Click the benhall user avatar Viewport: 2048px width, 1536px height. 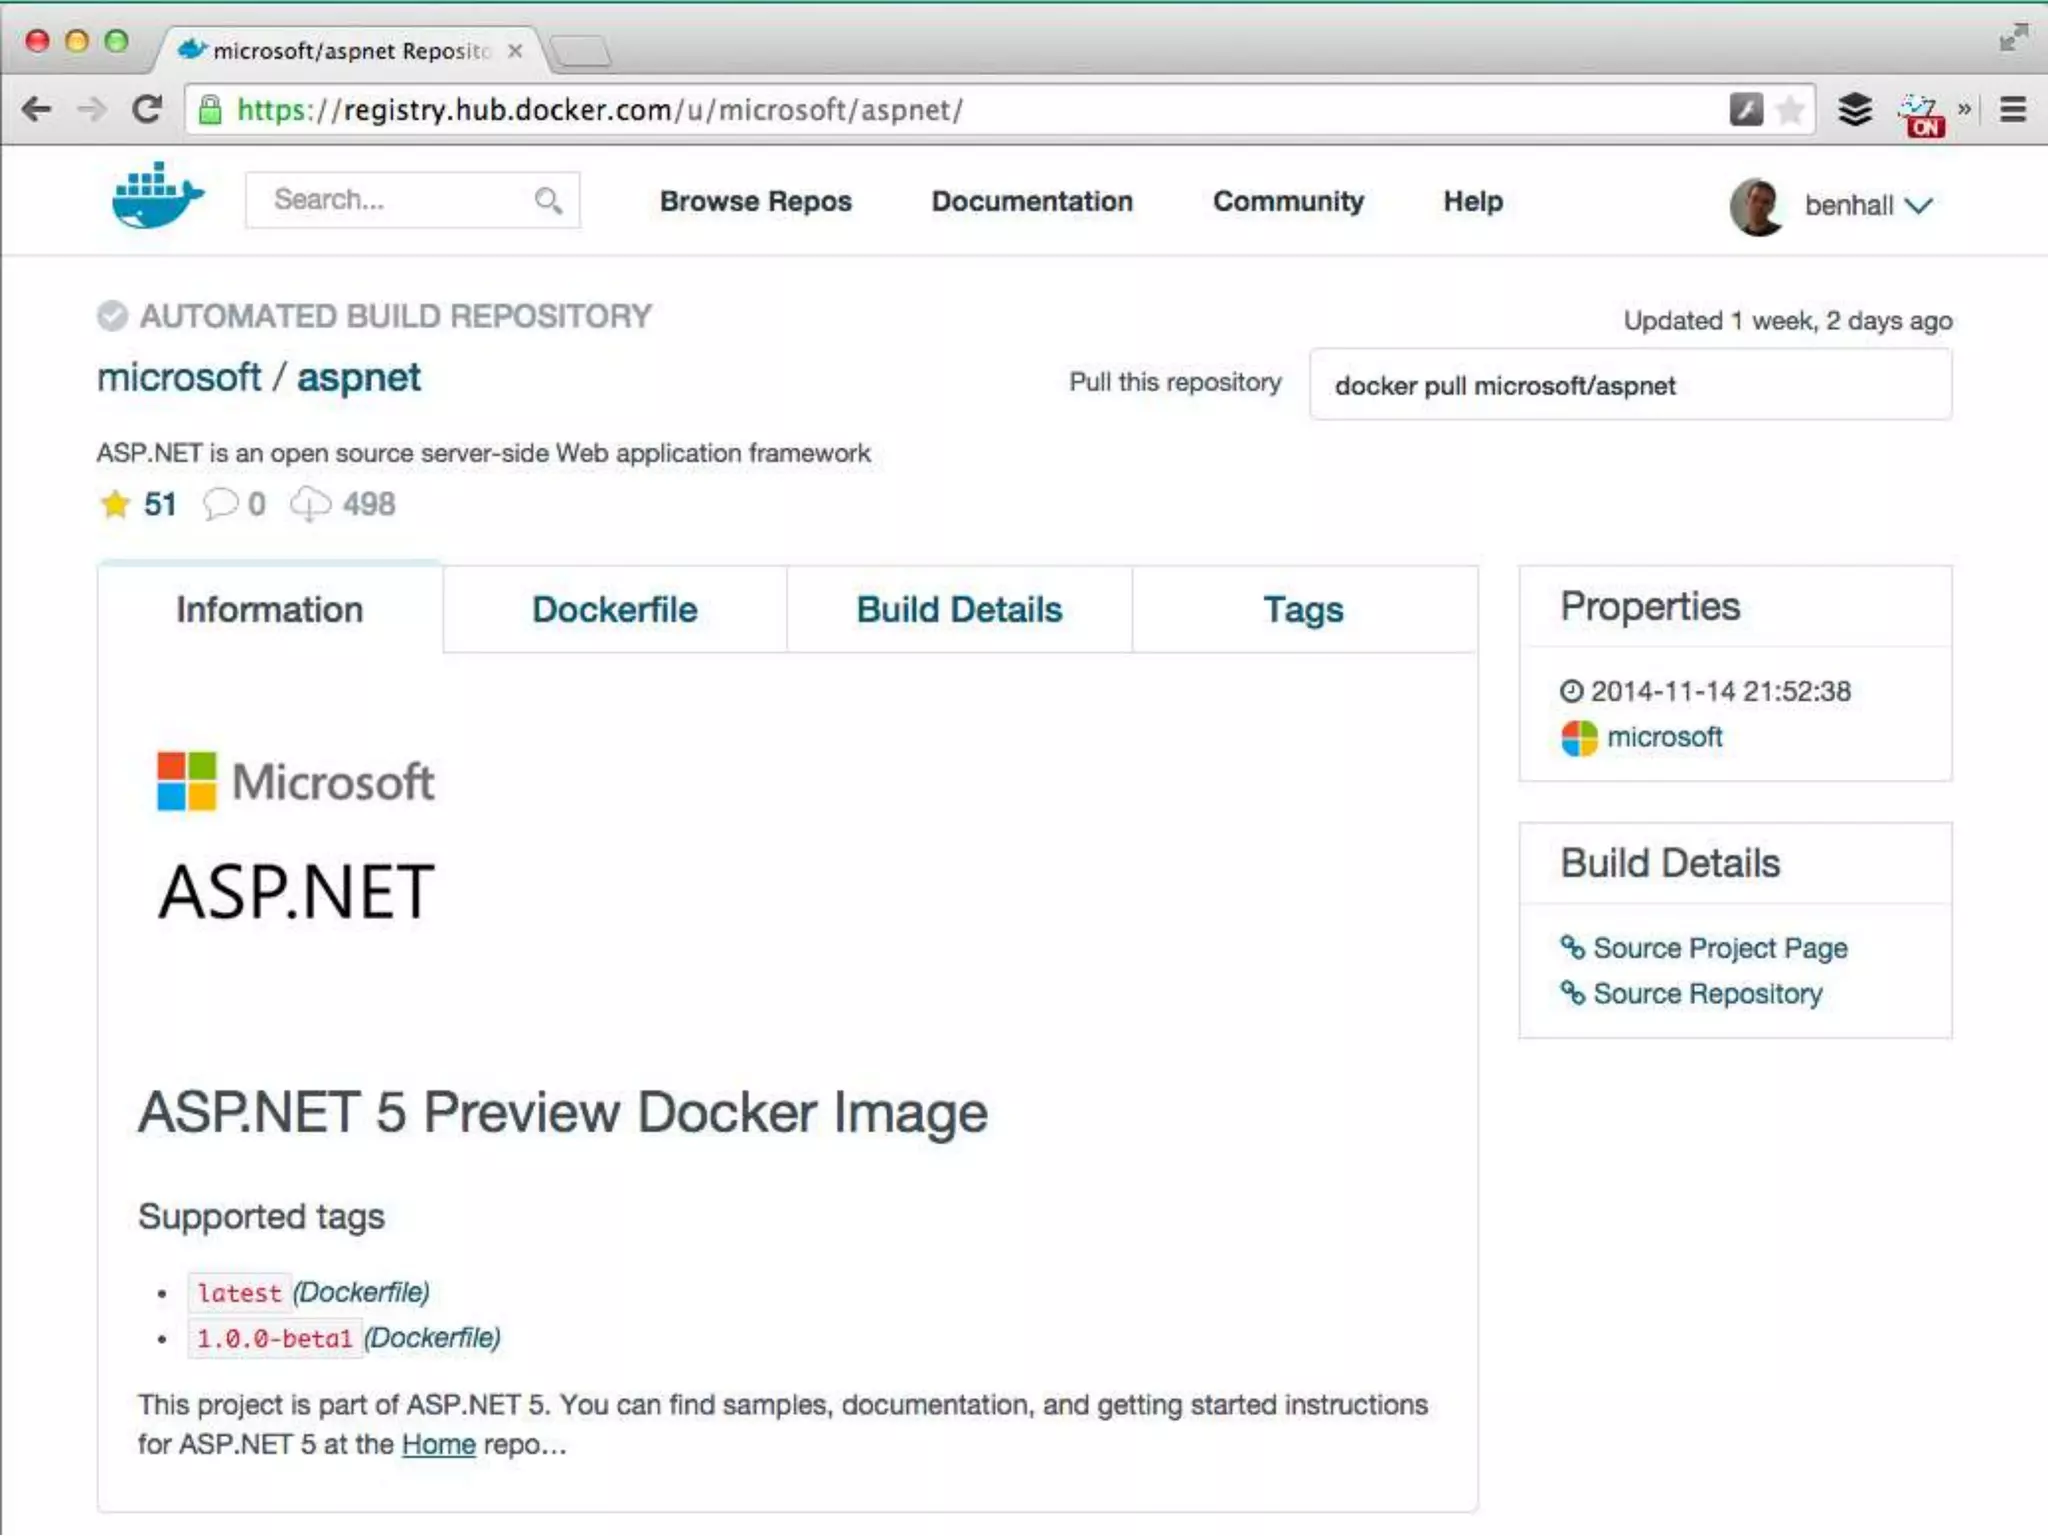click(x=1756, y=207)
